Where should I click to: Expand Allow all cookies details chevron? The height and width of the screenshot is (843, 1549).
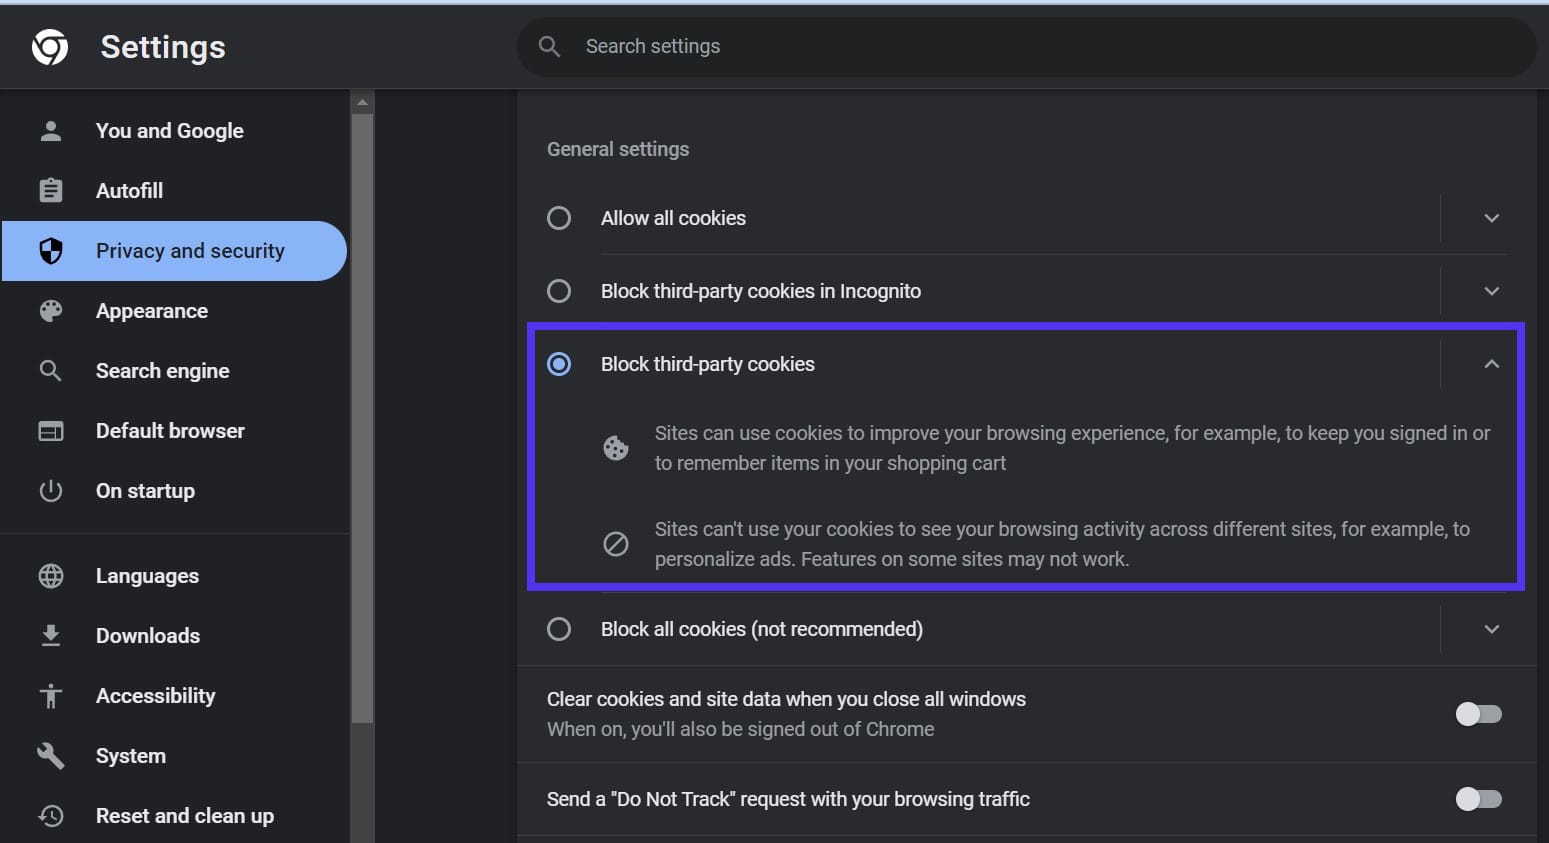(x=1492, y=218)
